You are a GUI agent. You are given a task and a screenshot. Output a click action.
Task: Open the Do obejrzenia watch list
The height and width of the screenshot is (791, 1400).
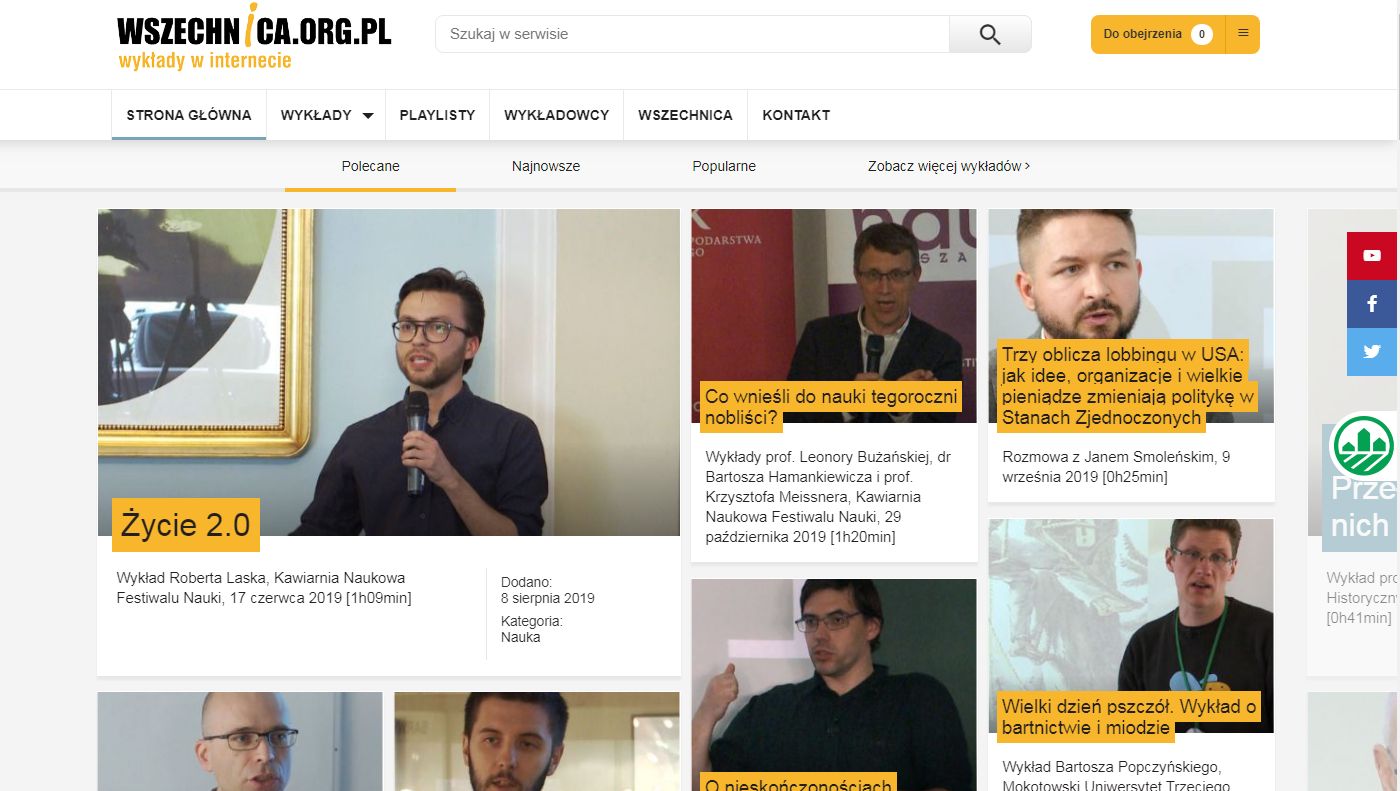tap(1158, 34)
